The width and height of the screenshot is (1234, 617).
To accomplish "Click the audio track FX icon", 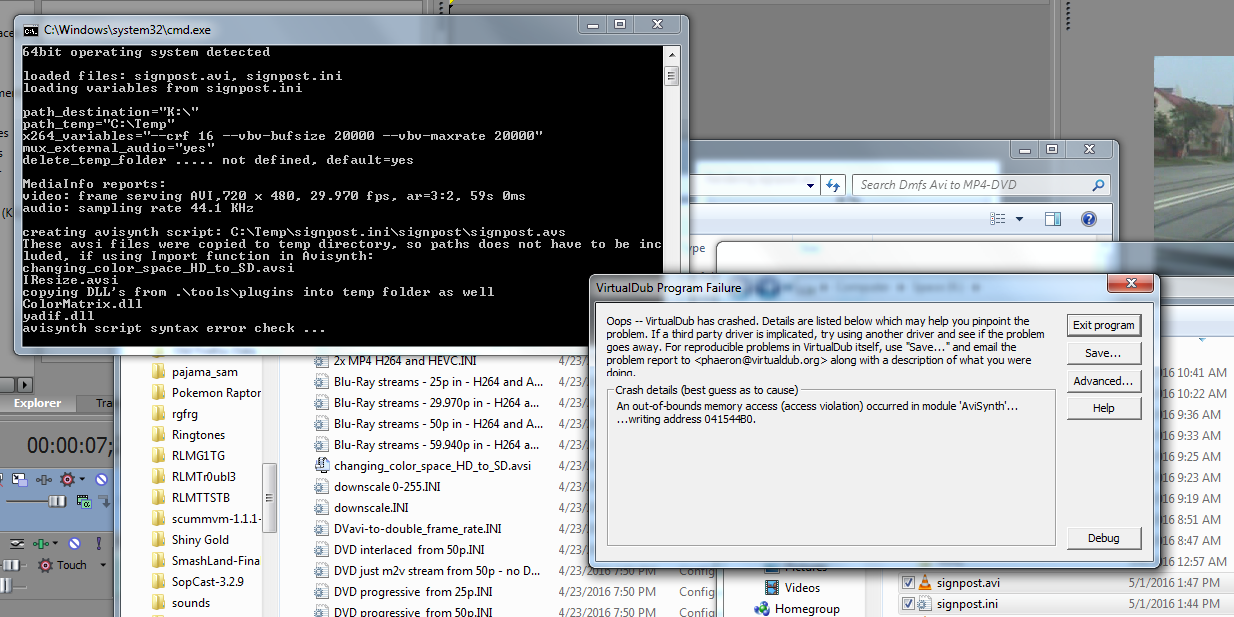I will (41, 544).
